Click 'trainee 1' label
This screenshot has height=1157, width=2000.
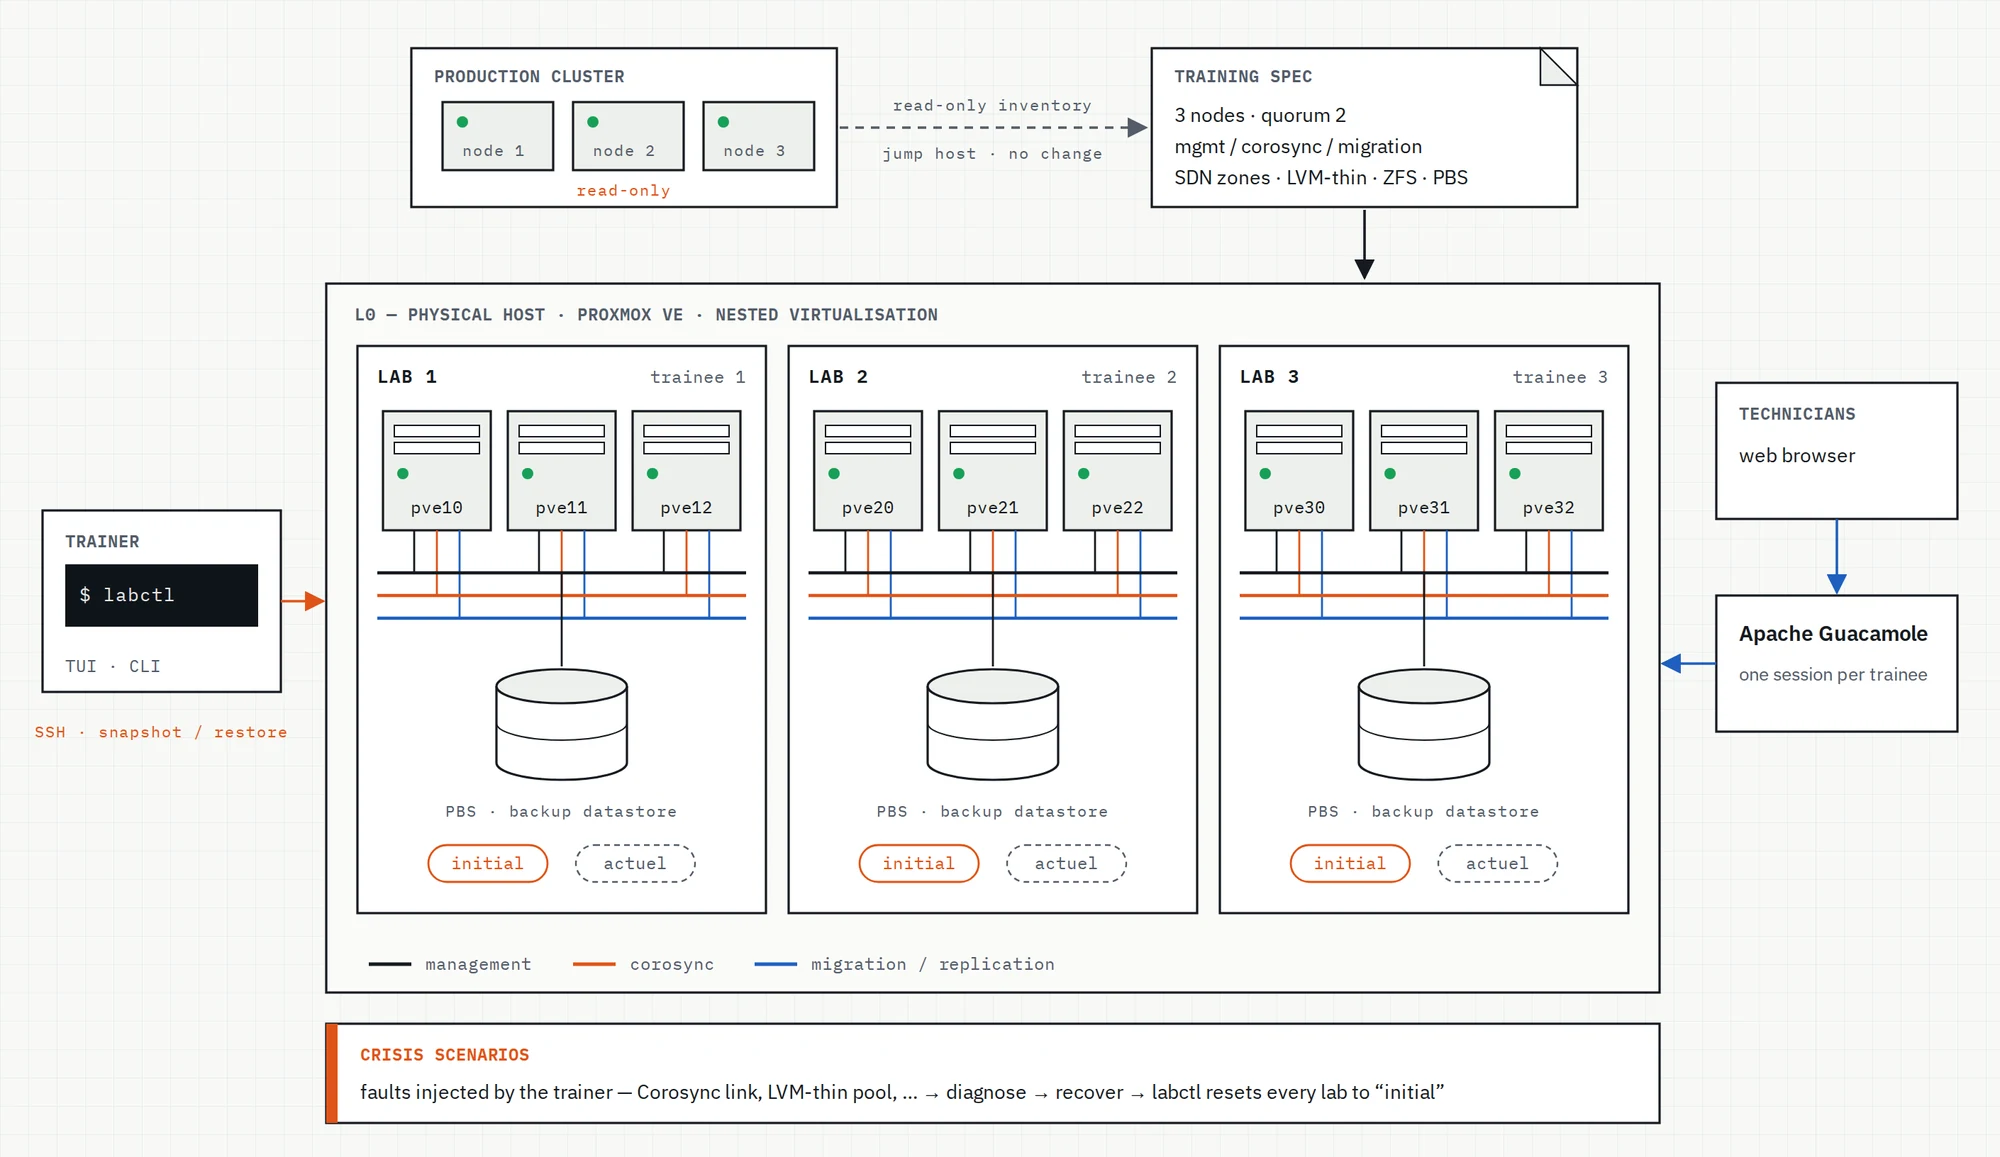[x=698, y=378]
